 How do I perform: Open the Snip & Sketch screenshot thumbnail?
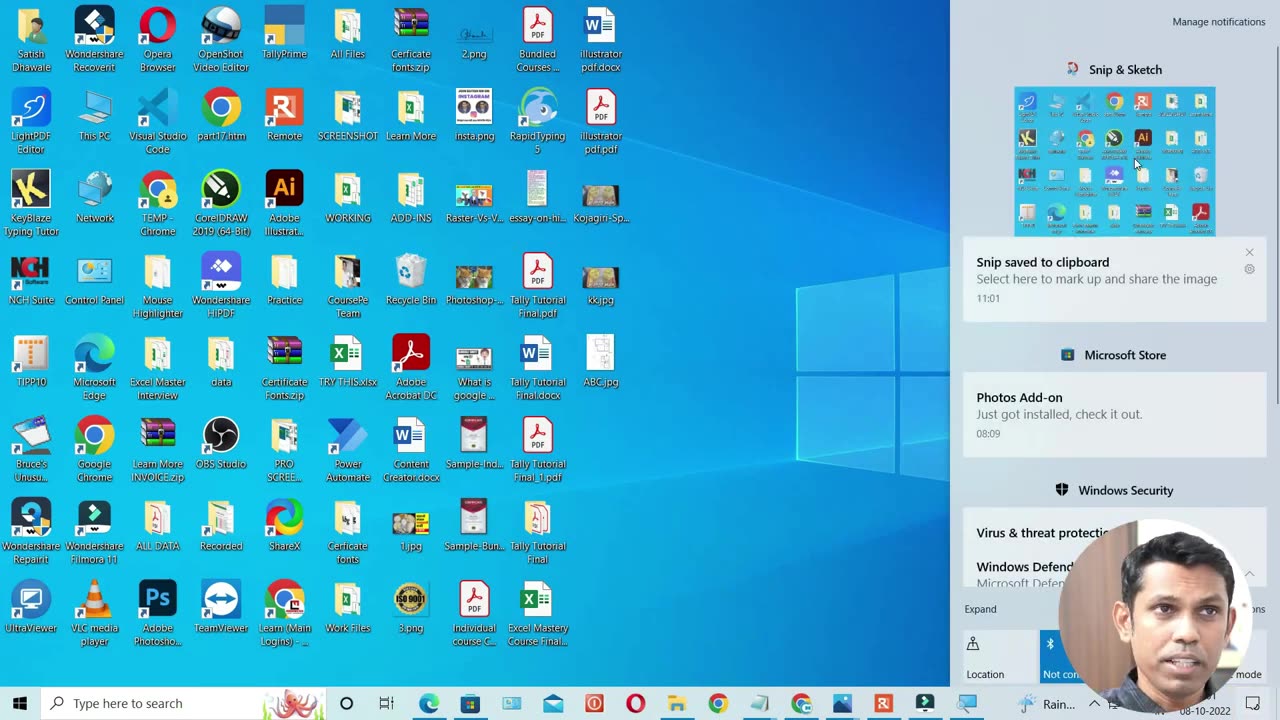pyautogui.click(x=1115, y=161)
